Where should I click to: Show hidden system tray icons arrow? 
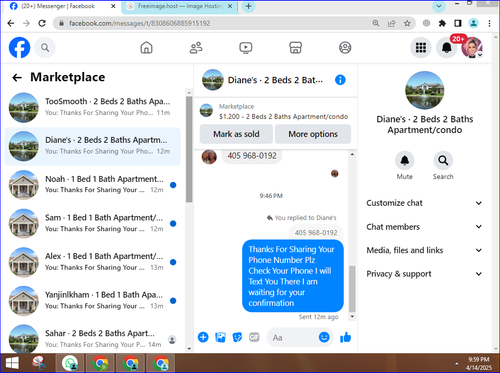[x=456, y=363]
